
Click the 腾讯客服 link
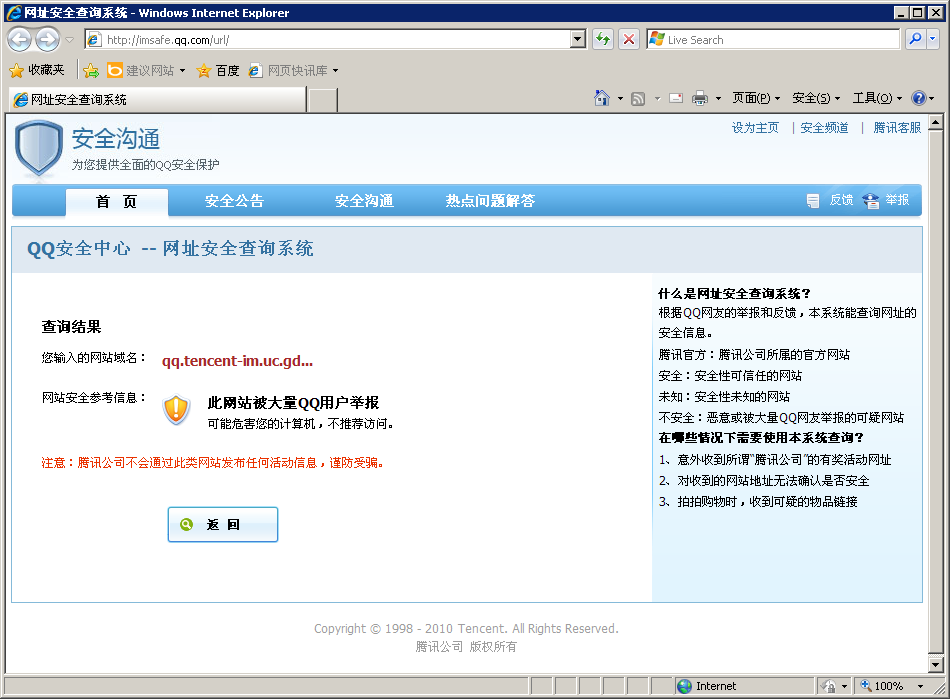[x=897, y=128]
